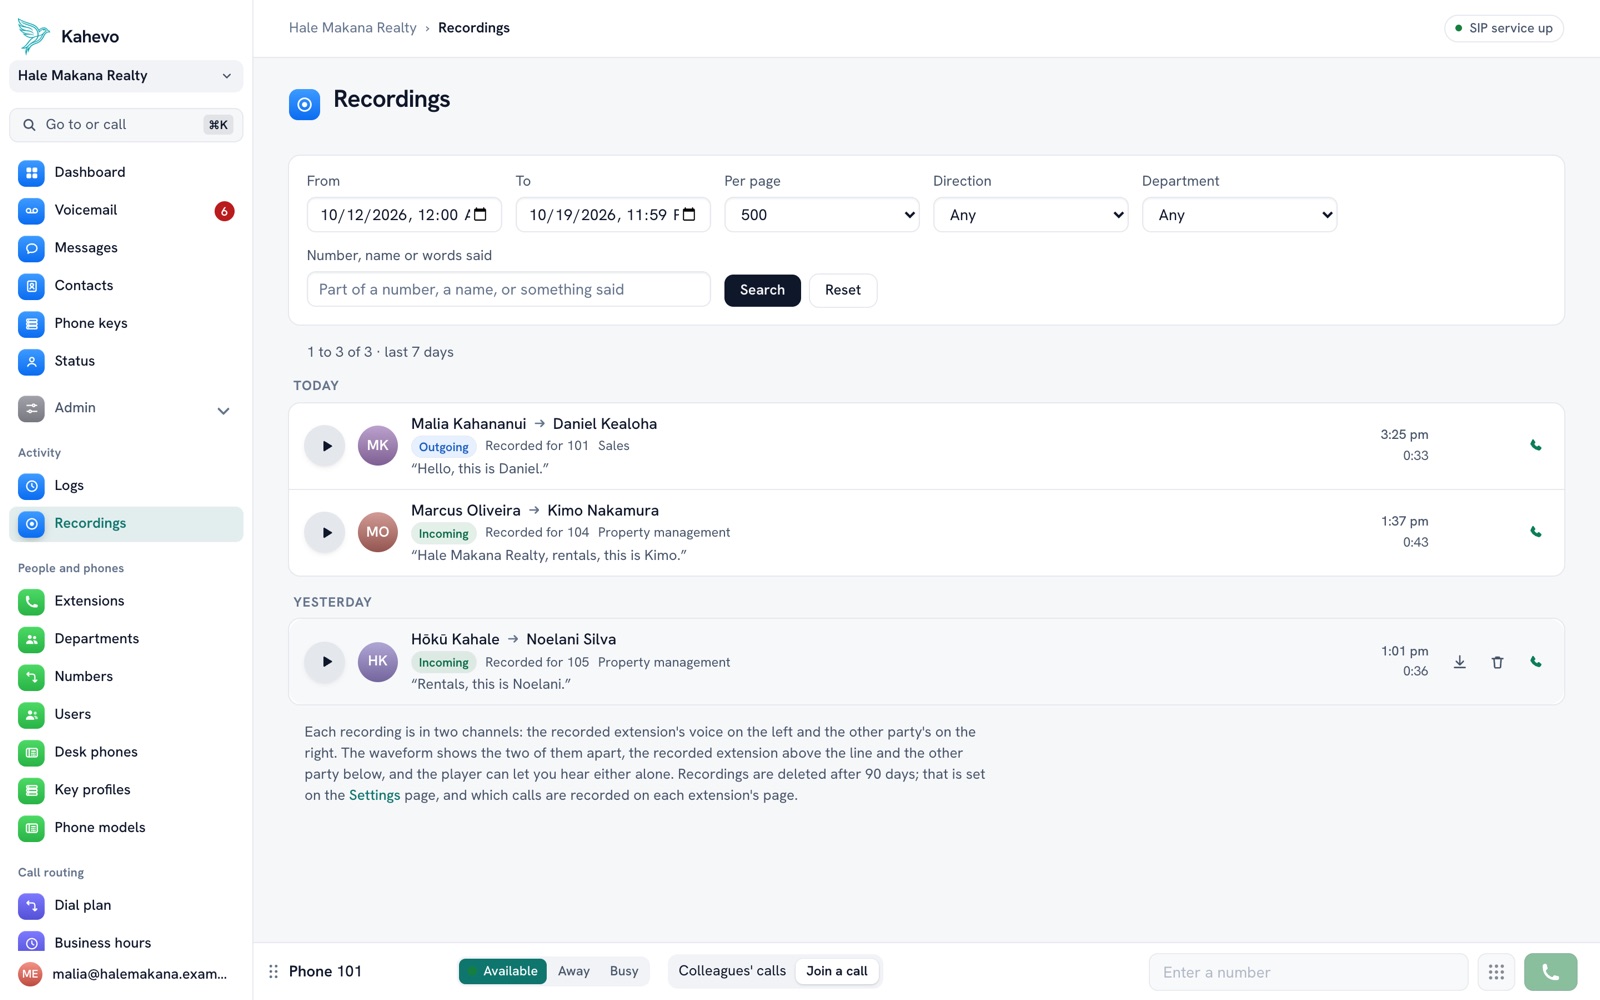Viewport: 1600px width, 1000px height.
Task: Click Hale Makana Realty breadcrumb link
Action: point(353,28)
